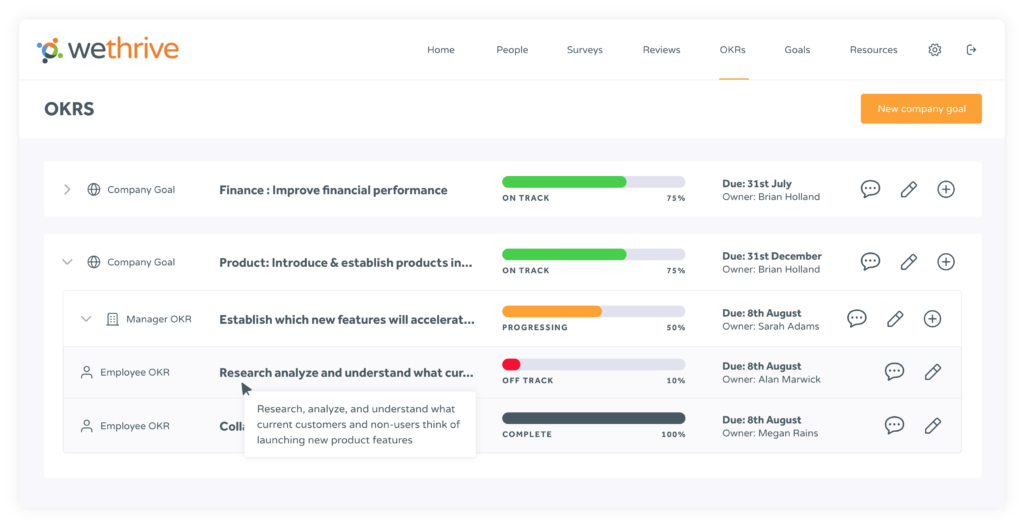The height and width of the screenshot is (527, 1024).
Task: Log out using the exit icon
Action: point(971,50)
